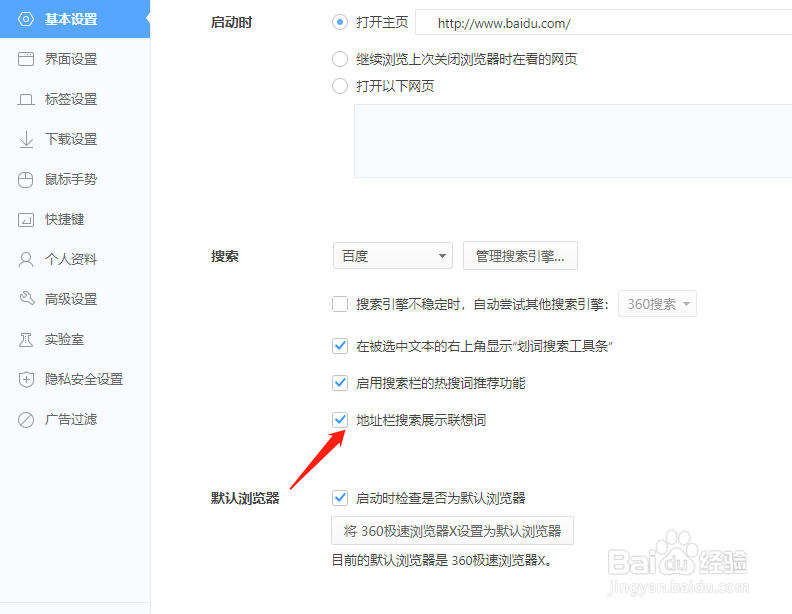Click 将360极速浏览器X设置为默认浏览器 button

pos(453,531)
